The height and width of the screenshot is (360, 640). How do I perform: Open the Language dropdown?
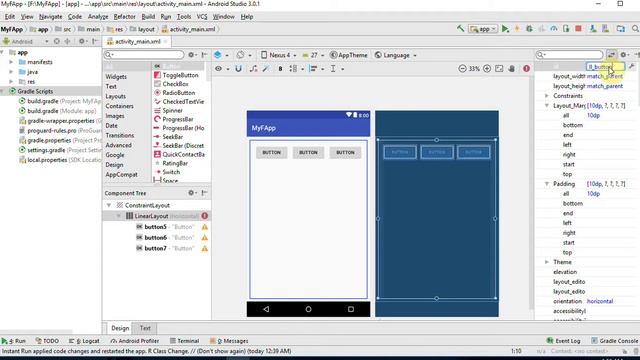click(396, 55)
